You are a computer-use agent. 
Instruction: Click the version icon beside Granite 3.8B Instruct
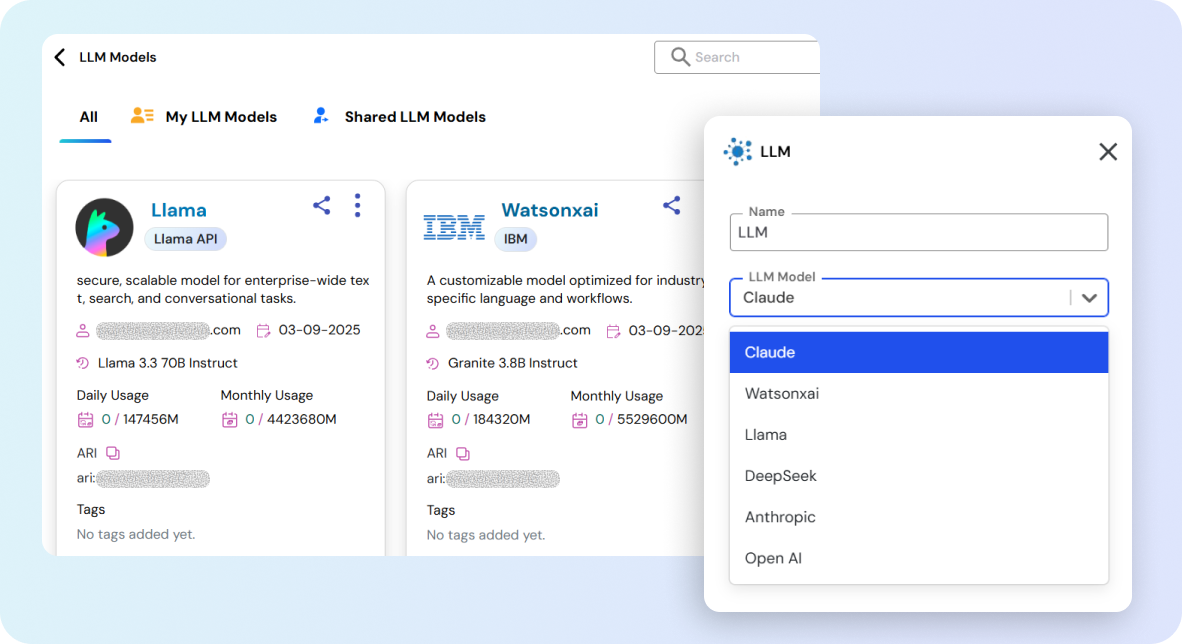433,363
